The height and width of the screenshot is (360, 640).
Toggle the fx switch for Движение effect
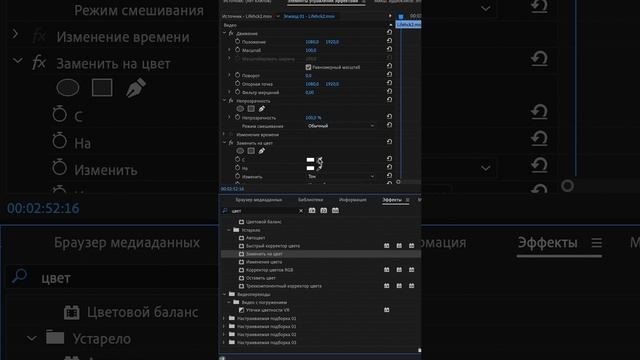(231, 33)
